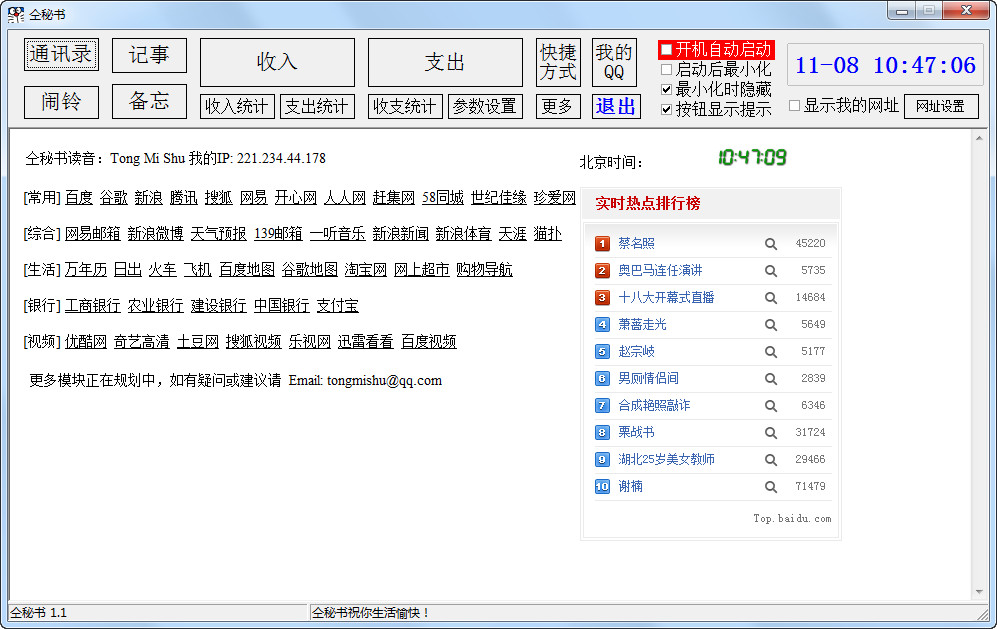Open 百度视频 link
Viewport: 997px width, 629px height.
429,342
